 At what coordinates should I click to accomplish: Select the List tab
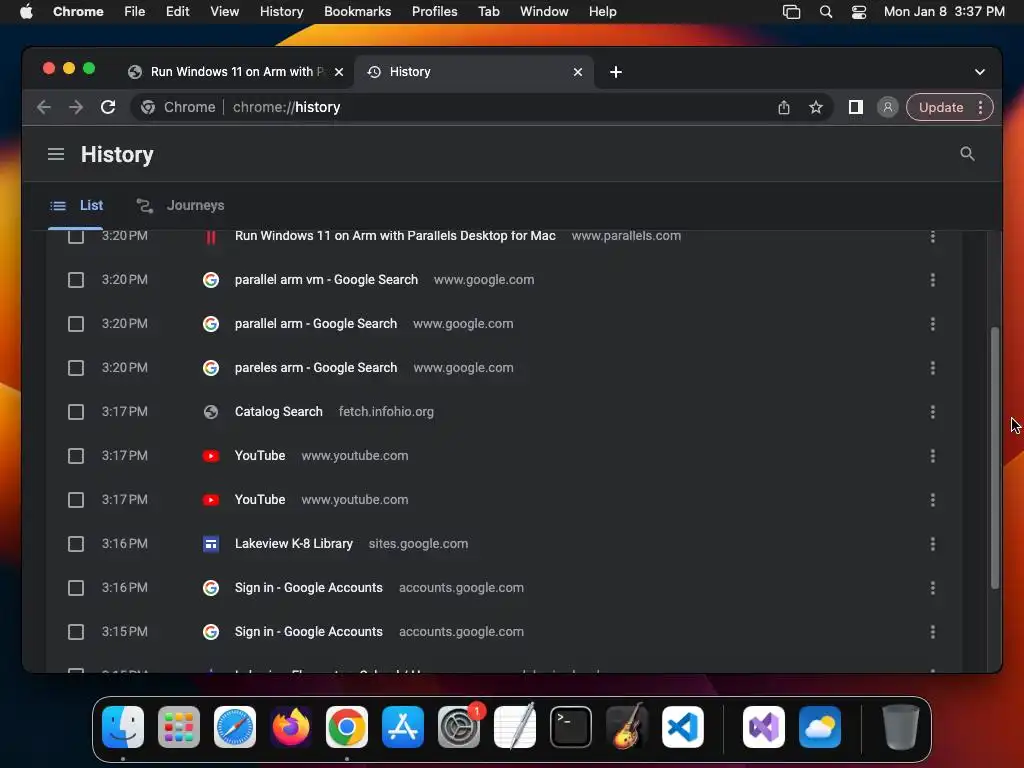pyautogui.click(x=76, y=206)
